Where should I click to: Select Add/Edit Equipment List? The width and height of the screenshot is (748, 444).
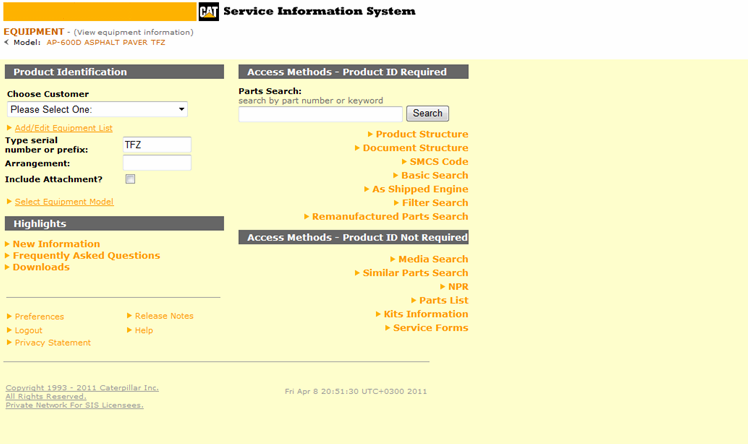tap(63, 128)
